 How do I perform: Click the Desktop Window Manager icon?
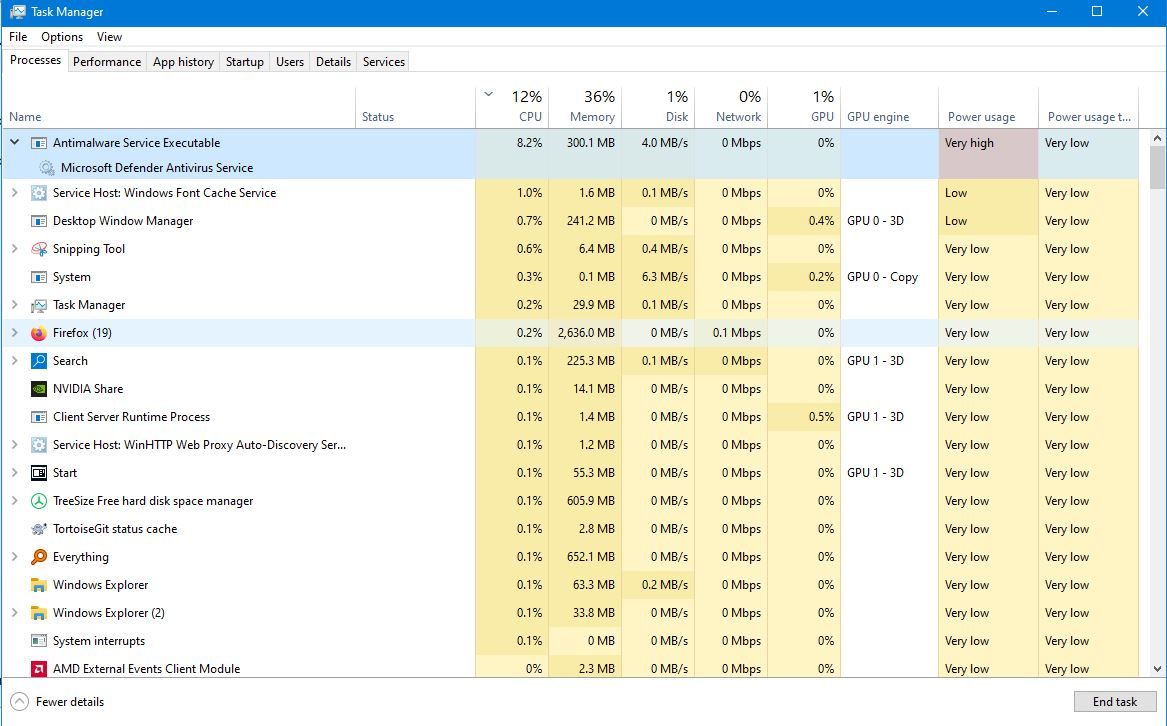coord(39,221)
